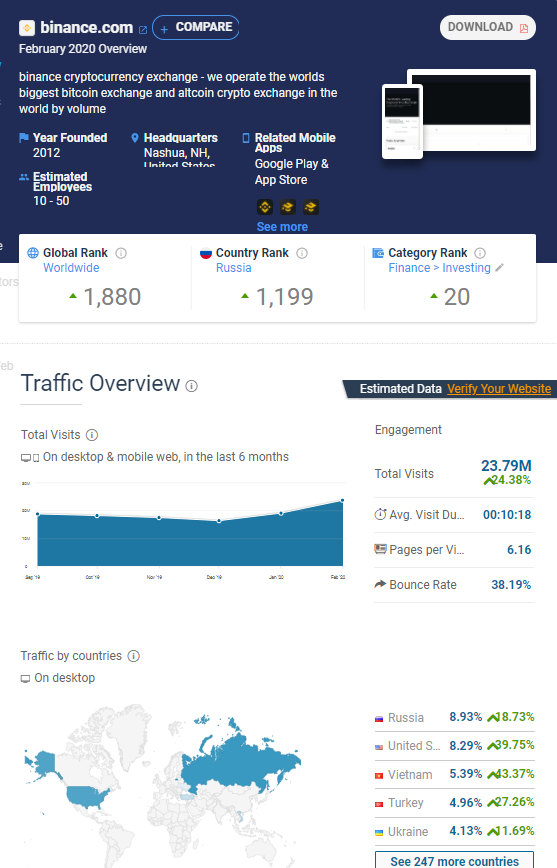Click the Global Rank info icon

coord(121,253)
